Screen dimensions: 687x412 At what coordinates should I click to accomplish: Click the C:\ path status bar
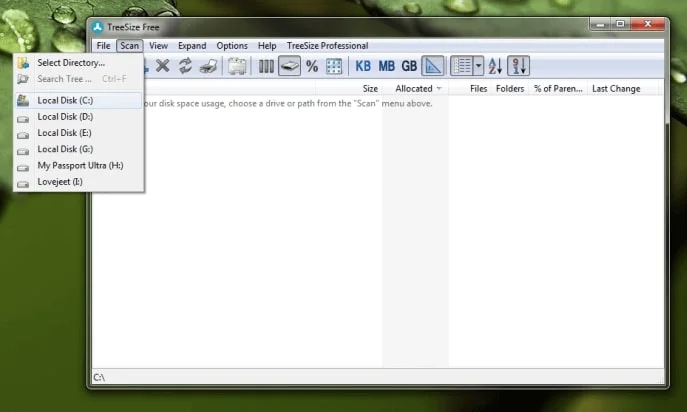(x=378, y=377)
